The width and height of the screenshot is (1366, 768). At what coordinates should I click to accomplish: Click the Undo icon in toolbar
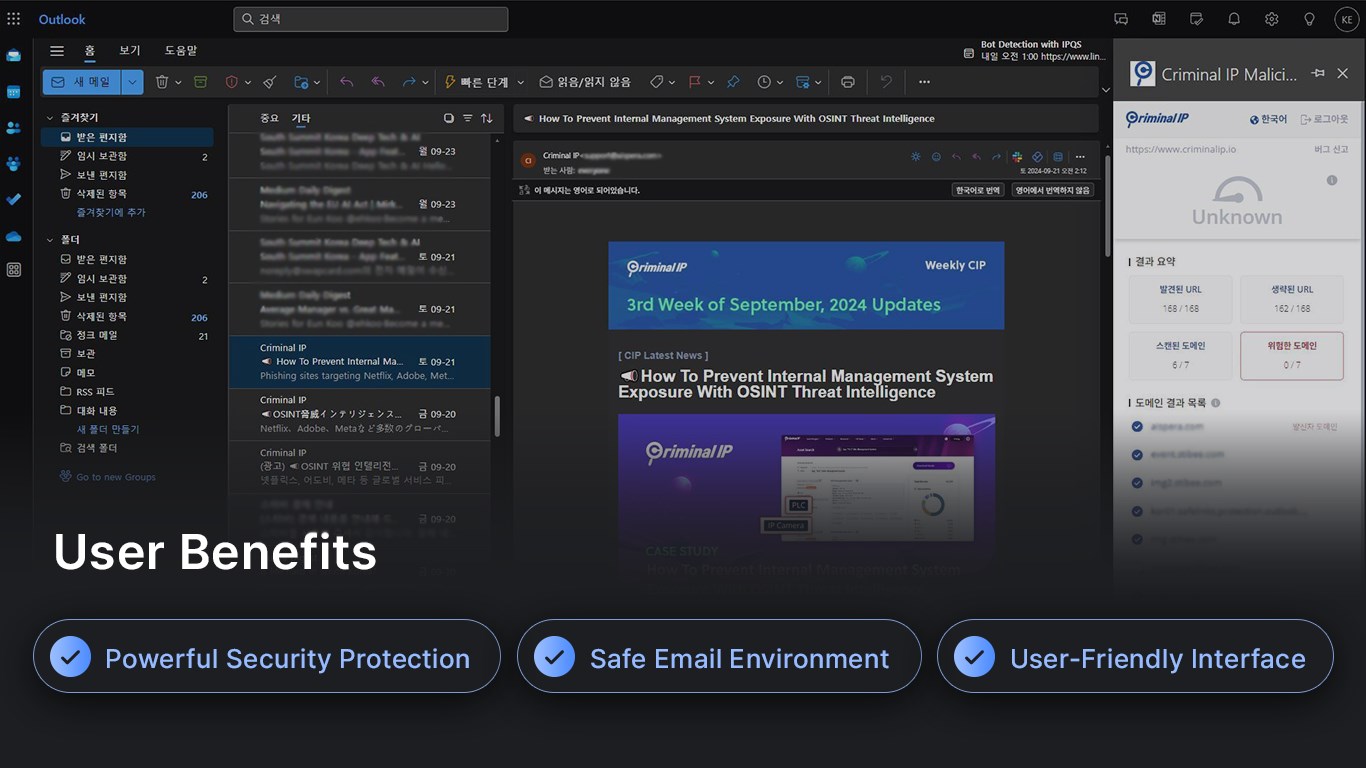coord(886,82)
